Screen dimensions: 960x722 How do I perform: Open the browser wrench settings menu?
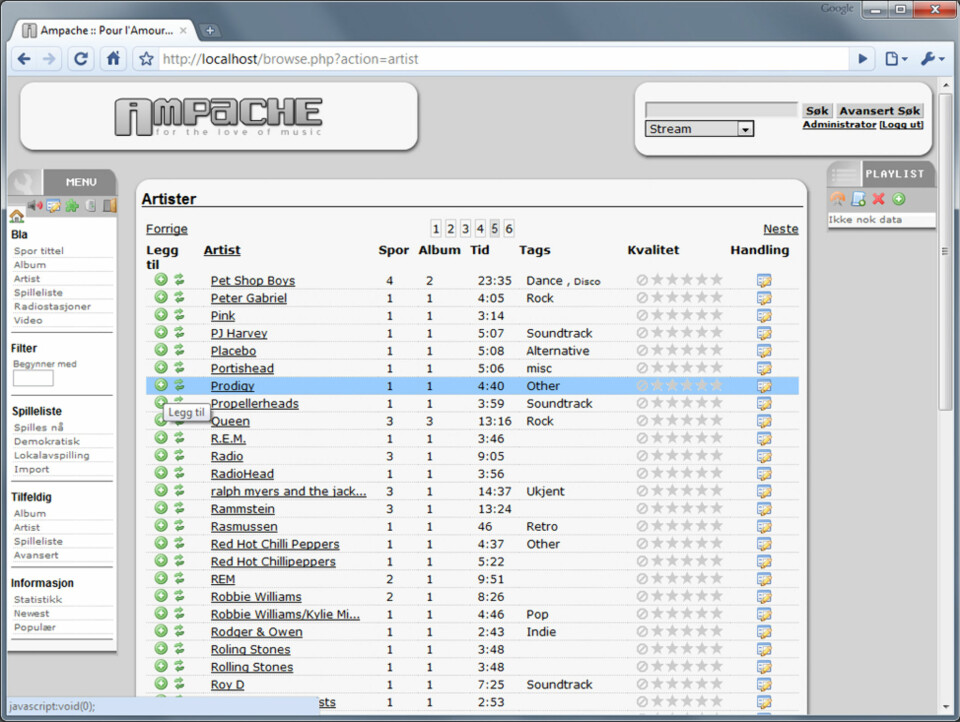[x=932, y=59]
